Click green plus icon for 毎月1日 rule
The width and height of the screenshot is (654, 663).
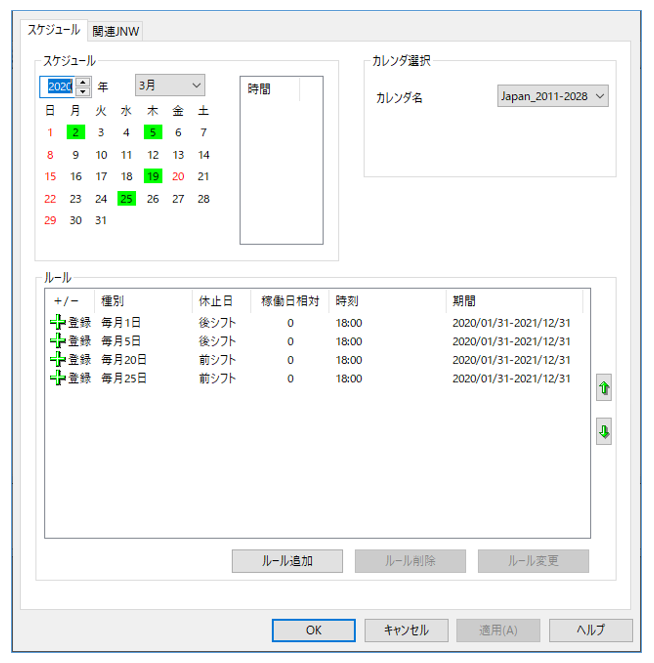coord(58,323)
